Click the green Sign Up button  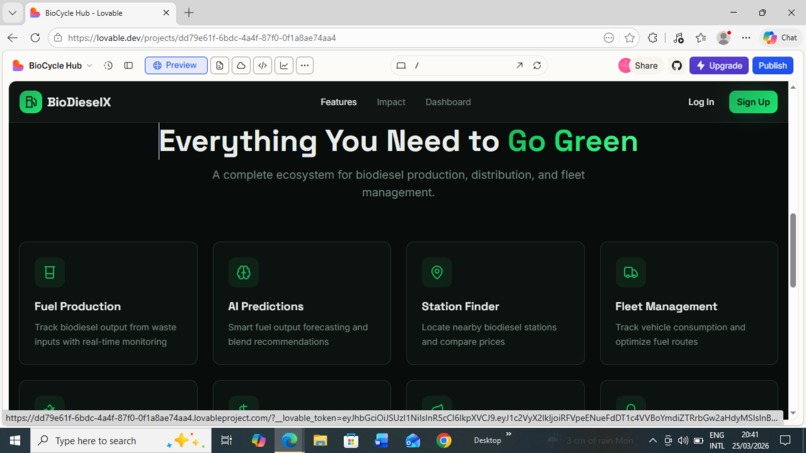point(753,102)
